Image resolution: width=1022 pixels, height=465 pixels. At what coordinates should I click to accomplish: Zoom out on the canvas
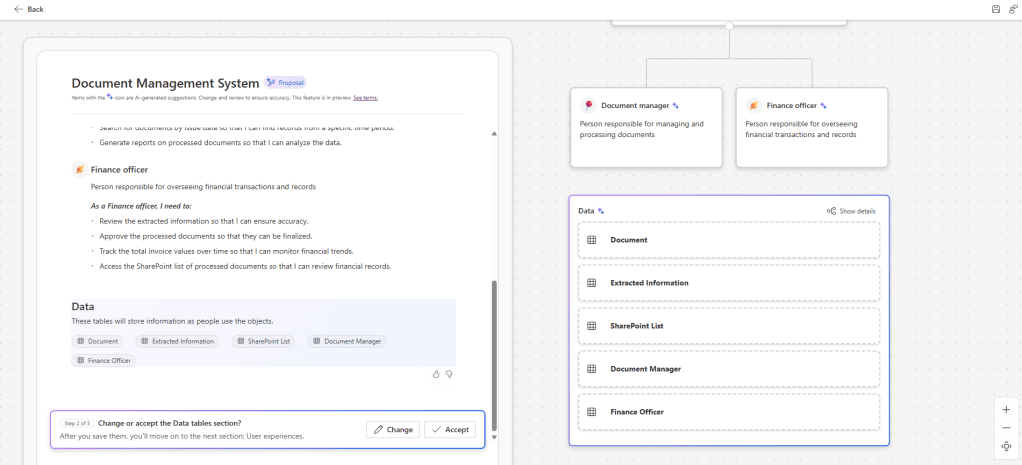[1006, 428]
